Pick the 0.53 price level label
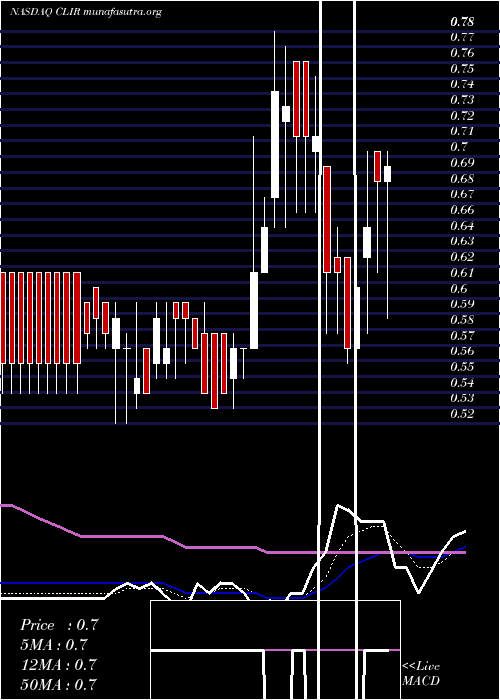The image size is (500, 700). point(462,397)
